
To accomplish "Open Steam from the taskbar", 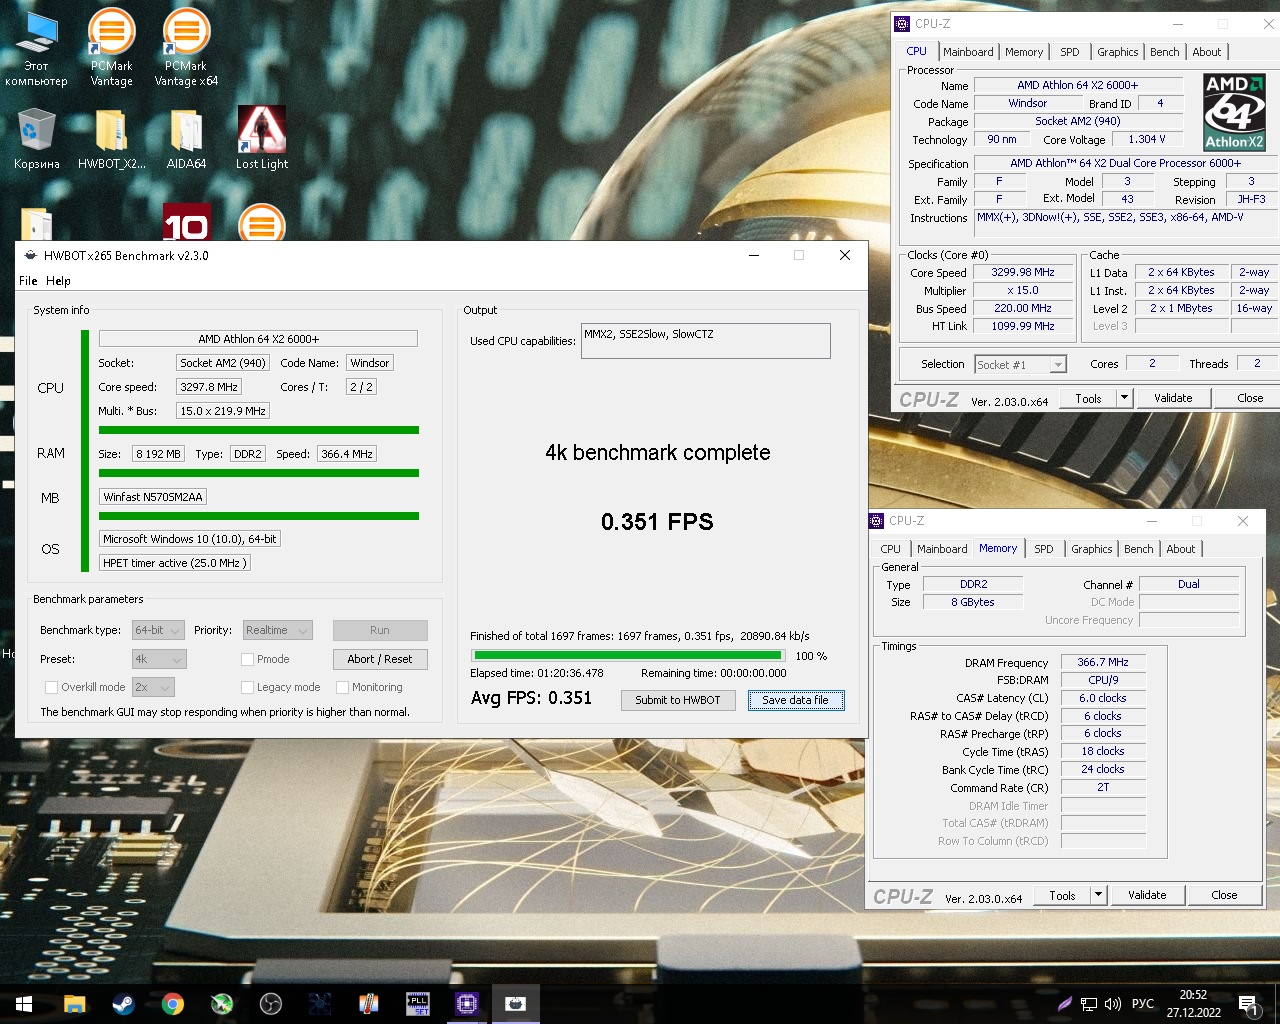I will (x=124, y=1004).
